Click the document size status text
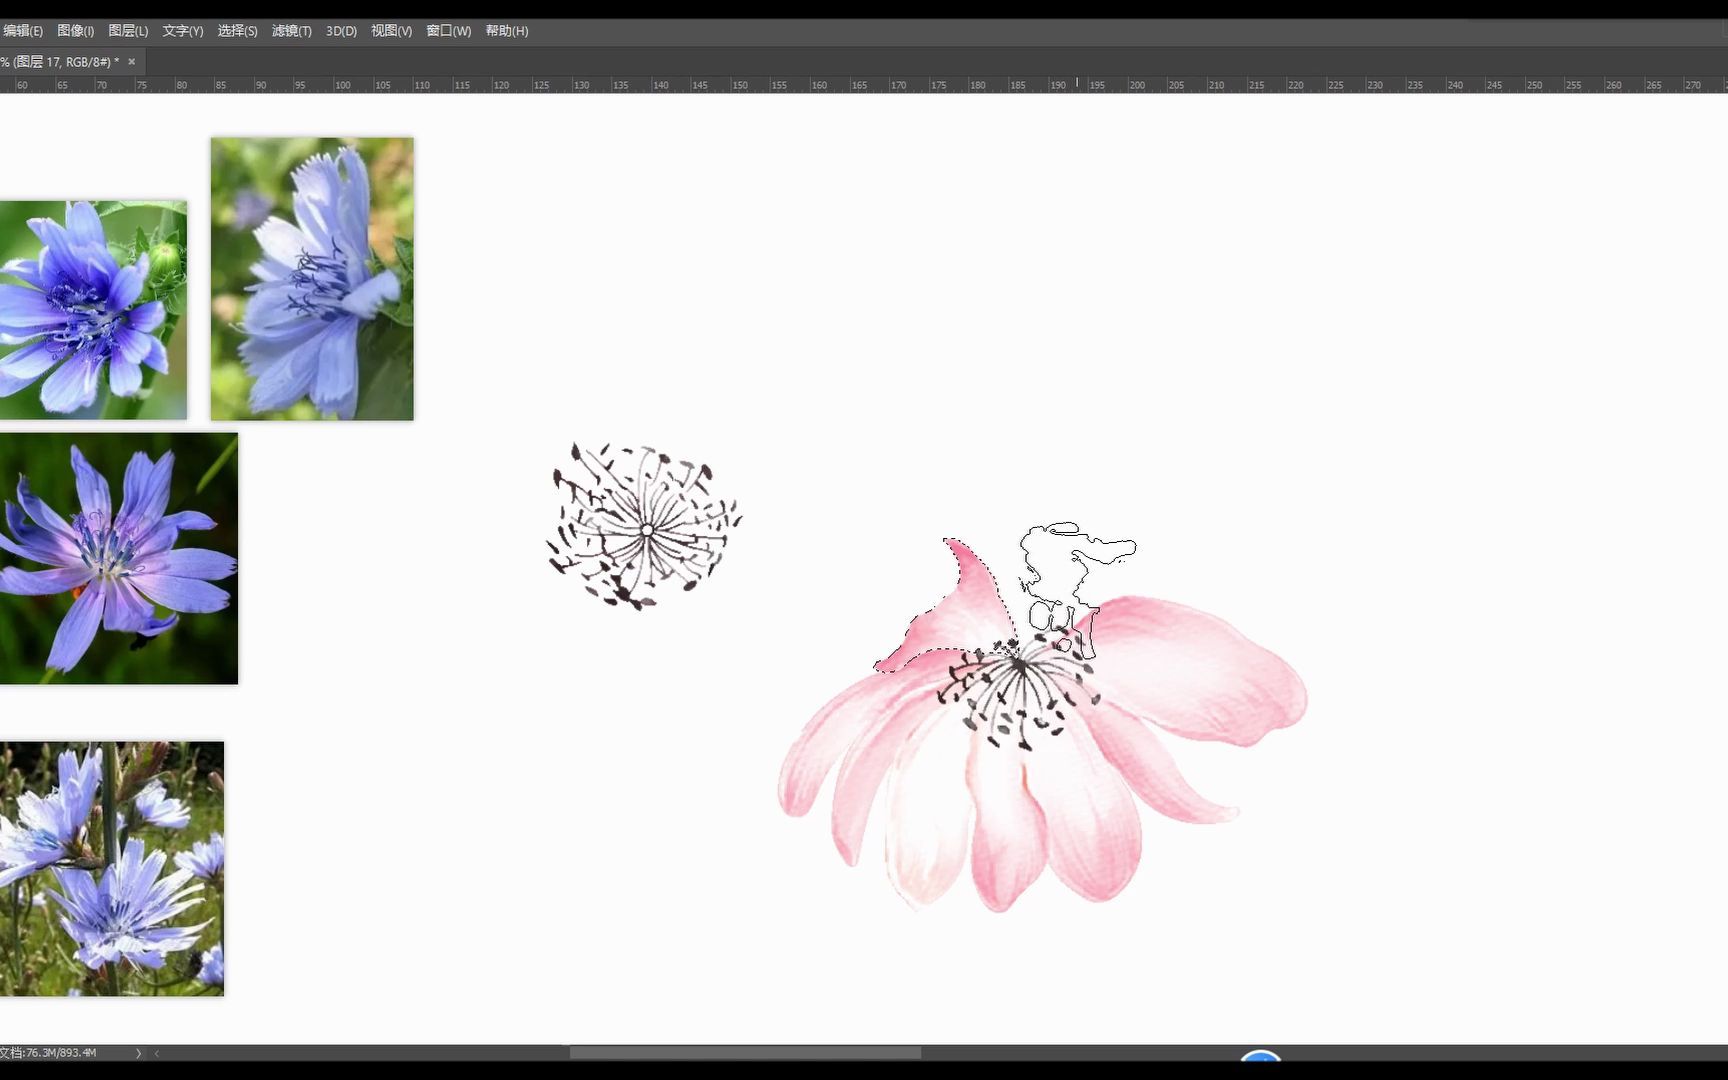Viewport: 1728px width, 1080px height. pyautogui.click(x=49, y=1053)
